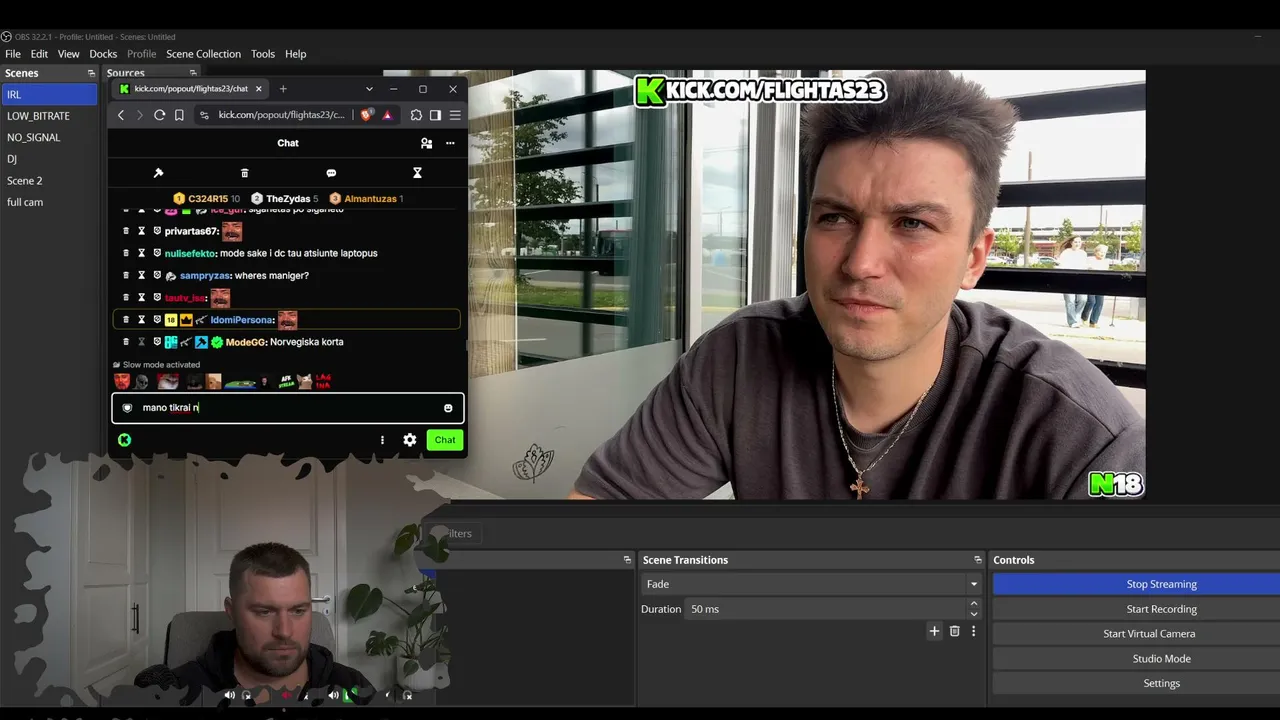Open the browser extensions puzzle icon
The height and width of the screenshot is (720, 1280).
point(416,115)
